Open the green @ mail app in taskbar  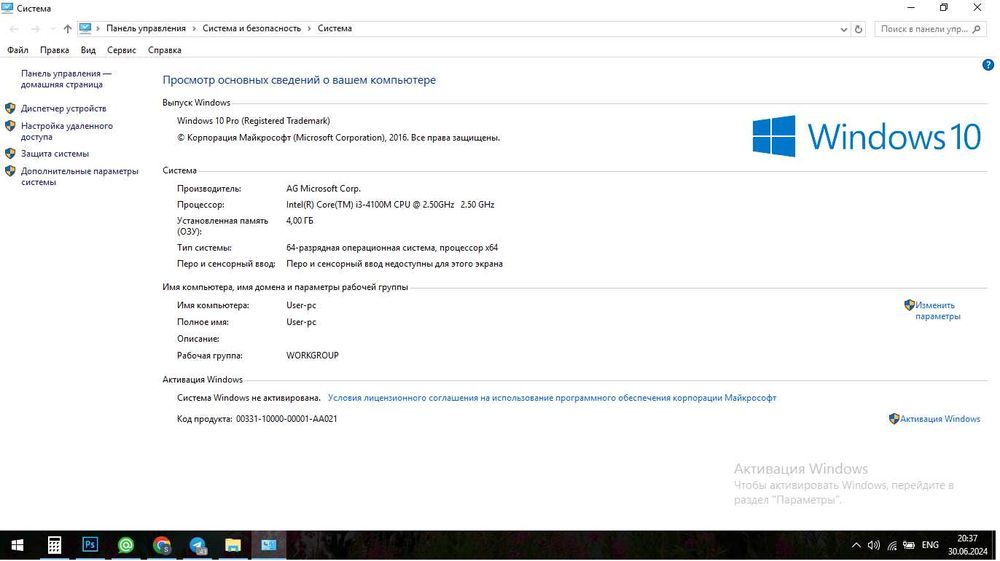(x=126, y=545)
